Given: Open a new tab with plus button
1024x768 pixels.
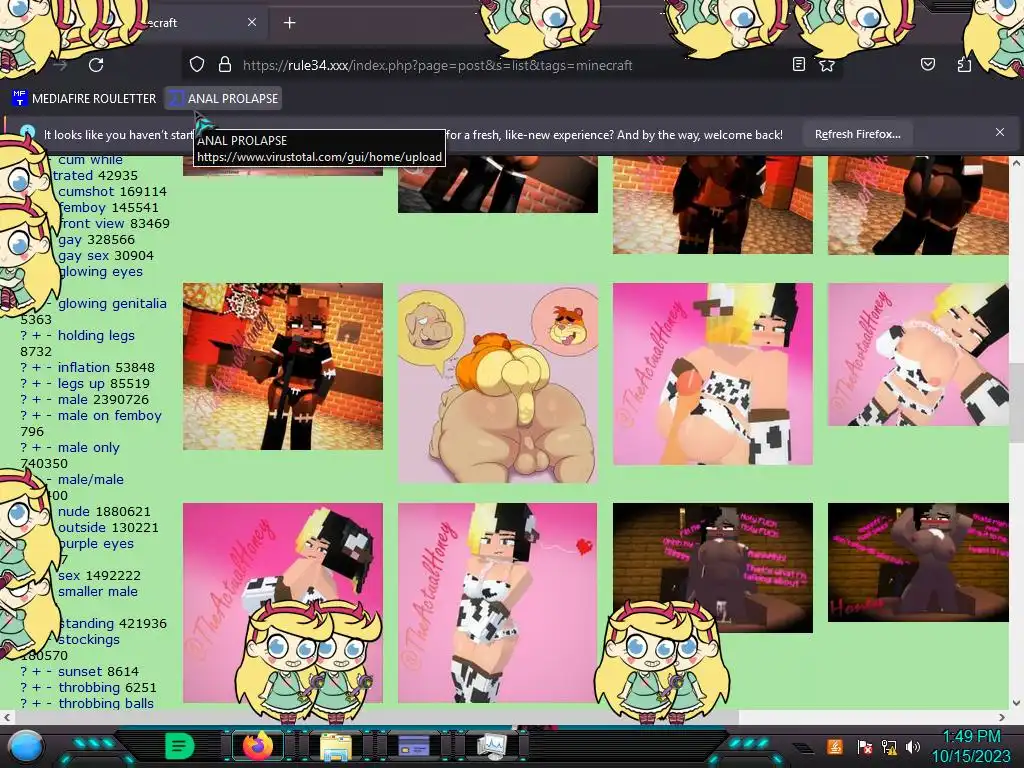Looking at the screenshot, I should (x=289, y=23).
